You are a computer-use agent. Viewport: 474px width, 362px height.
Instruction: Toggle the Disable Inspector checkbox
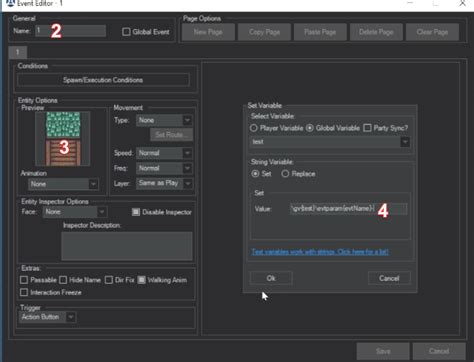[x=136, y=212]
